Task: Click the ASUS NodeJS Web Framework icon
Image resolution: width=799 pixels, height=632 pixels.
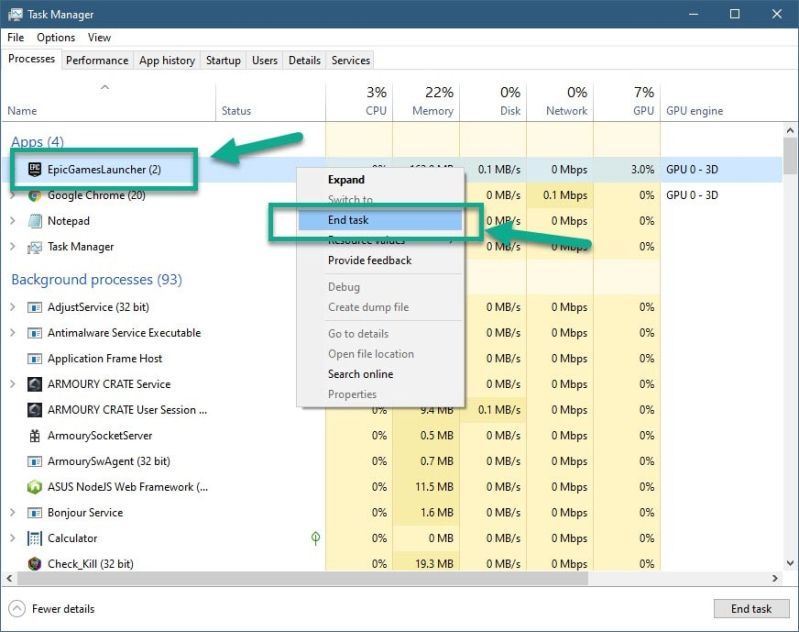Action: [x=34, y=487]
